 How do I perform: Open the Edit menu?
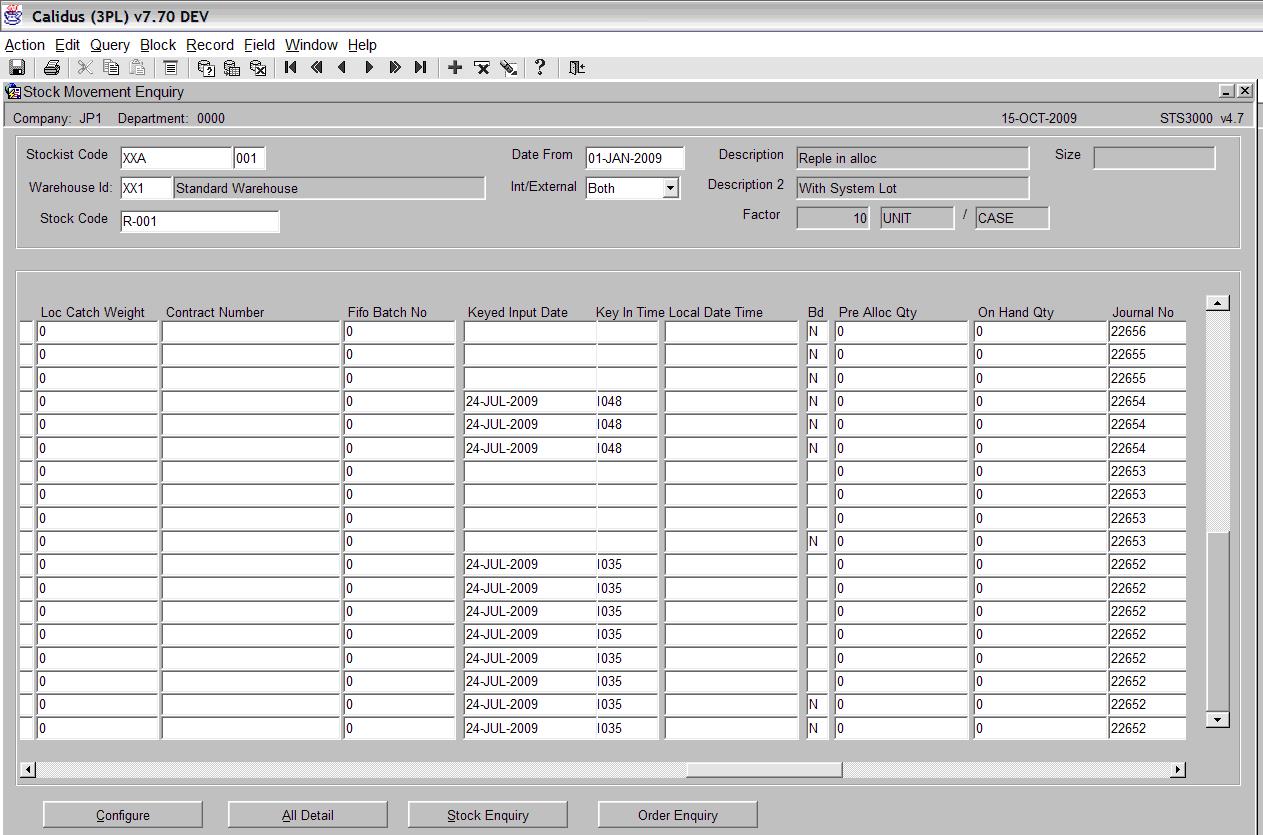pyautogui.click(x=67, y=45)
